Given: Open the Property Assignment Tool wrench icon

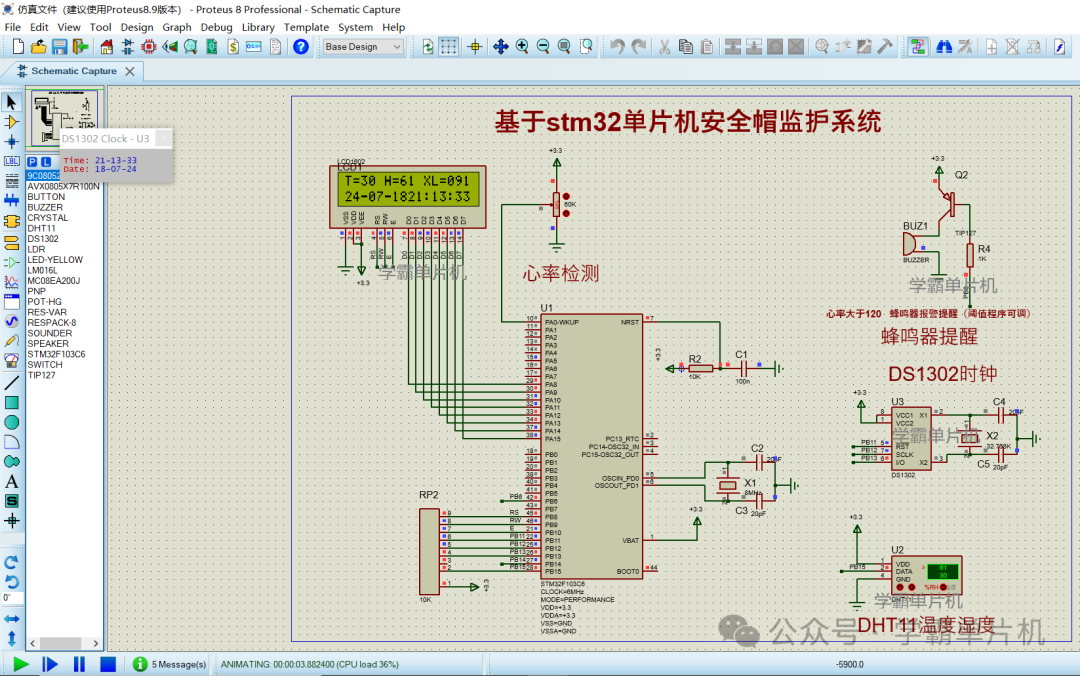Looking at the screenshot, I should (x=965, y=46).
